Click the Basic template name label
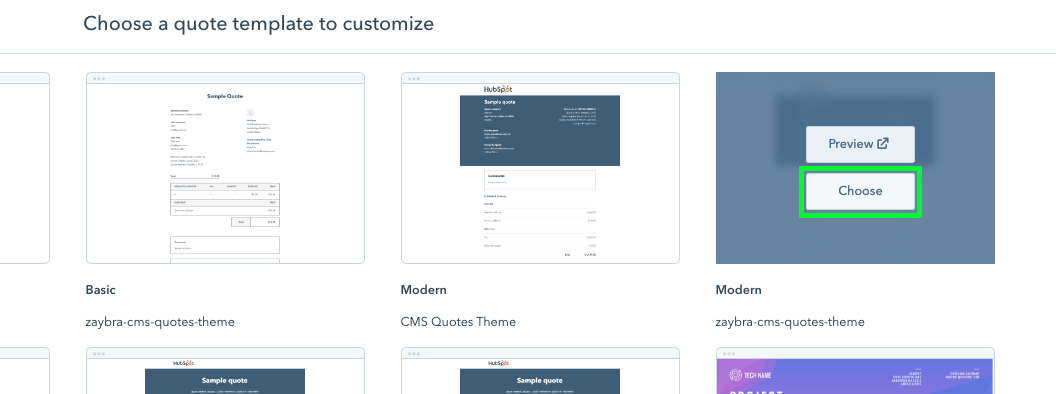 click(x=100, y=290)
